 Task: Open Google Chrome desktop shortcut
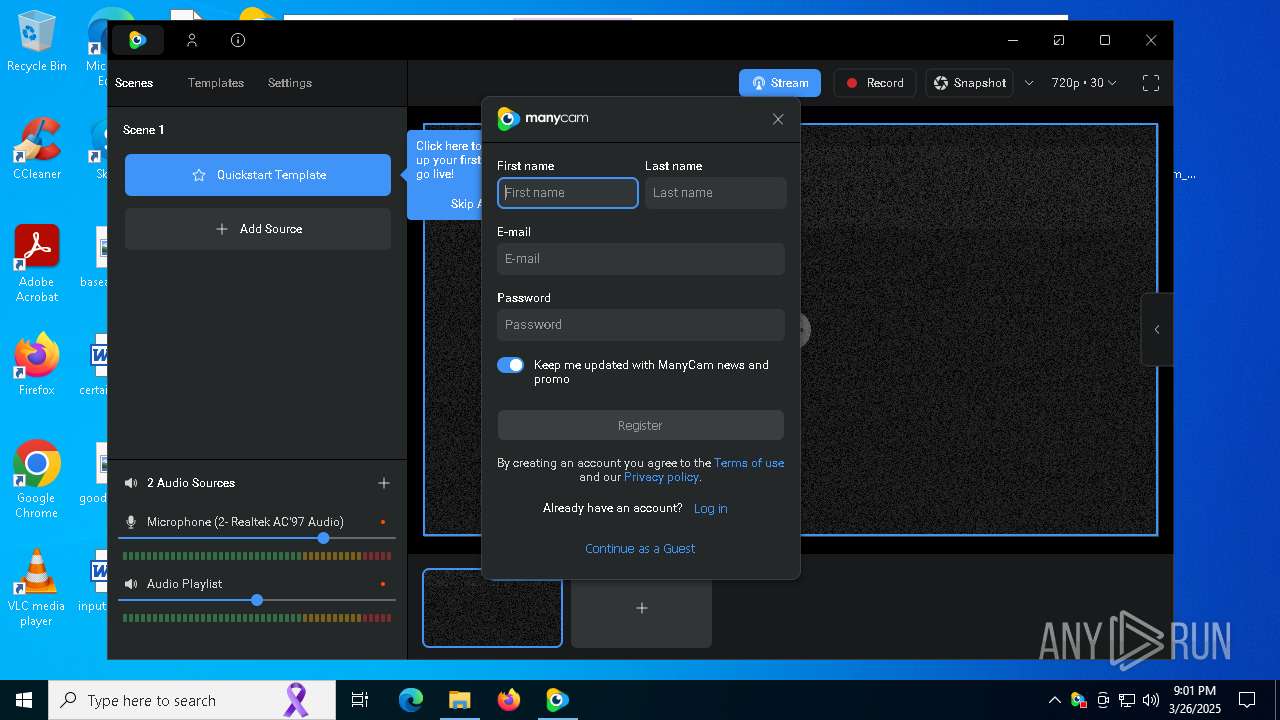(36, 479)
